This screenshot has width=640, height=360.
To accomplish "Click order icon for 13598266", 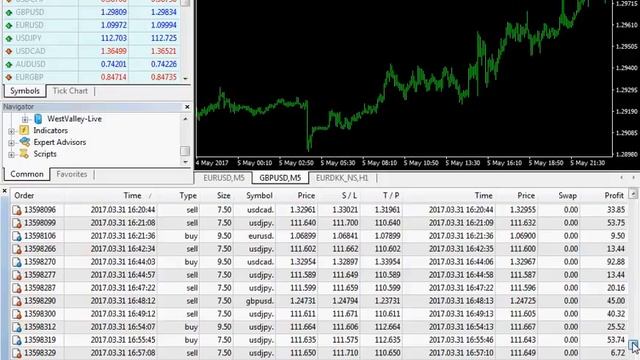I will pyautogui.click(x=17, y=249).
